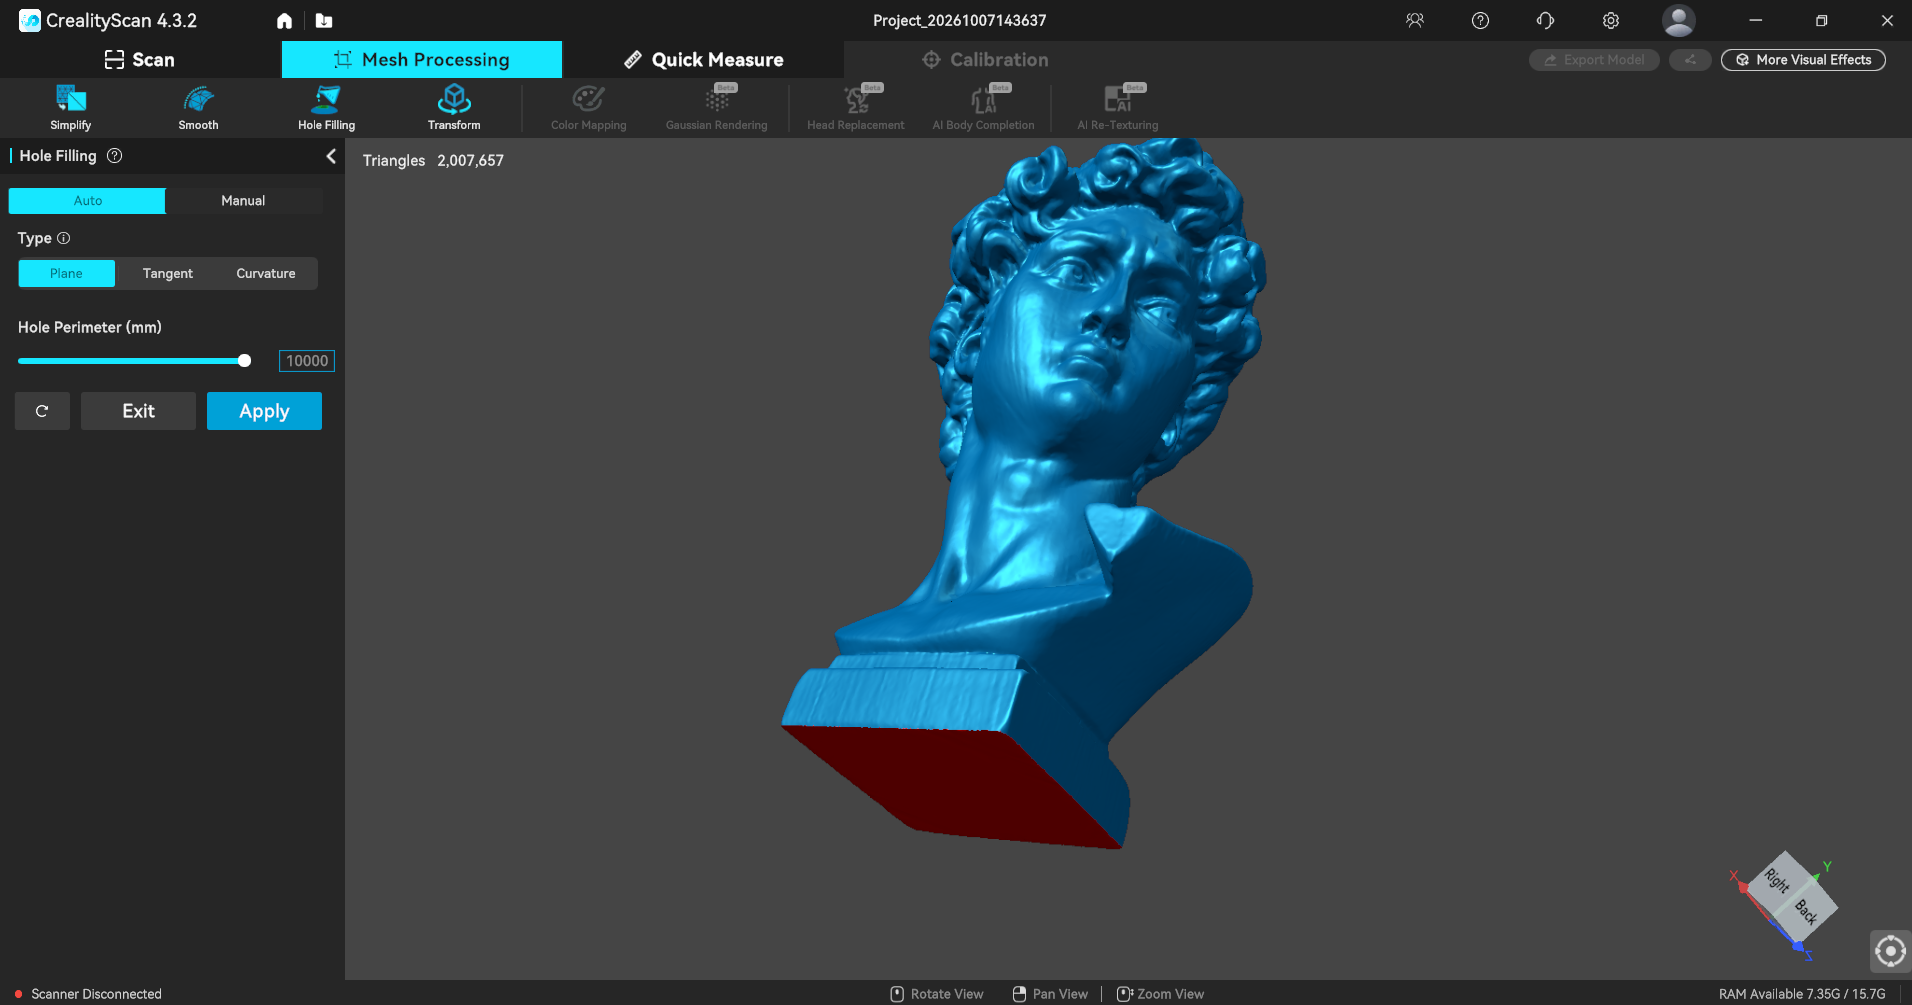Click the Hole Perimeter value field

tap(307, 361)
